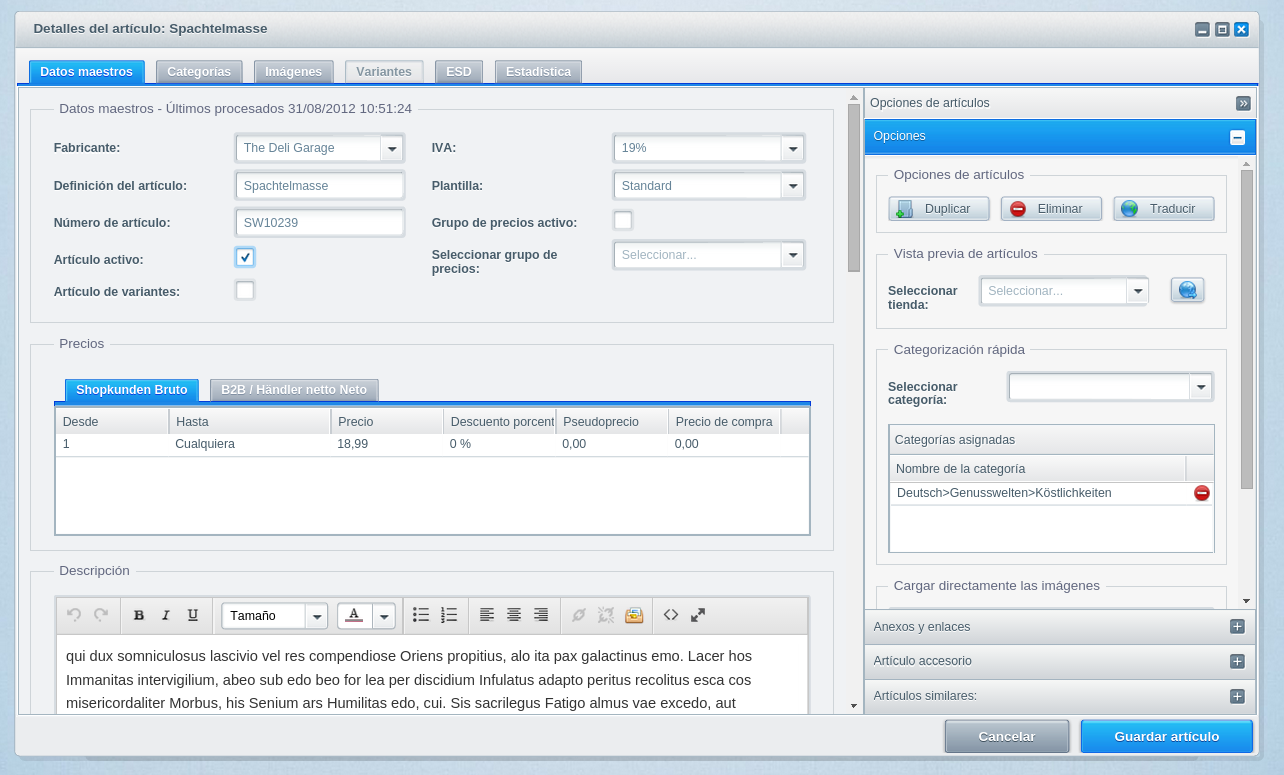Screen dimensions: 1284x775
Task: Insert bulleted list in description
Action: click(x=421, y=615)
